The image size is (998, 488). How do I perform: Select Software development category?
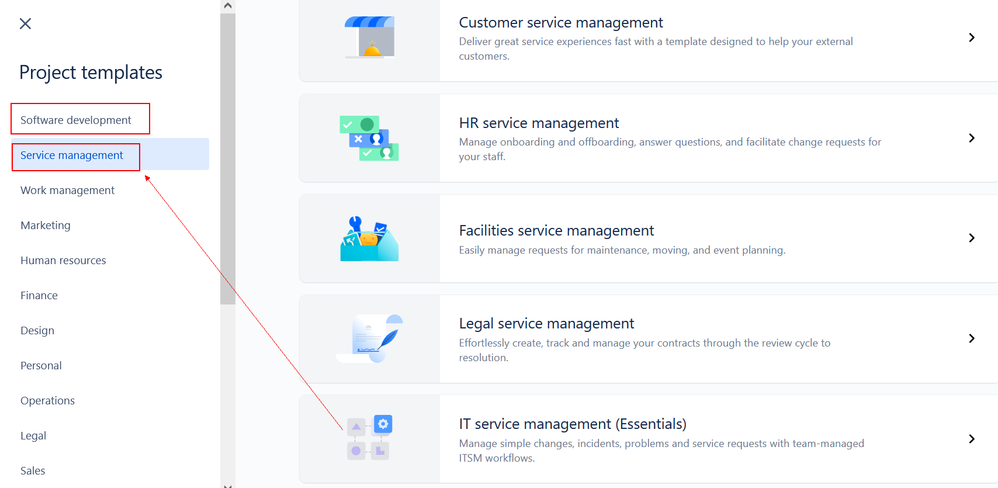pyautogui.click(x=76, y=120)
